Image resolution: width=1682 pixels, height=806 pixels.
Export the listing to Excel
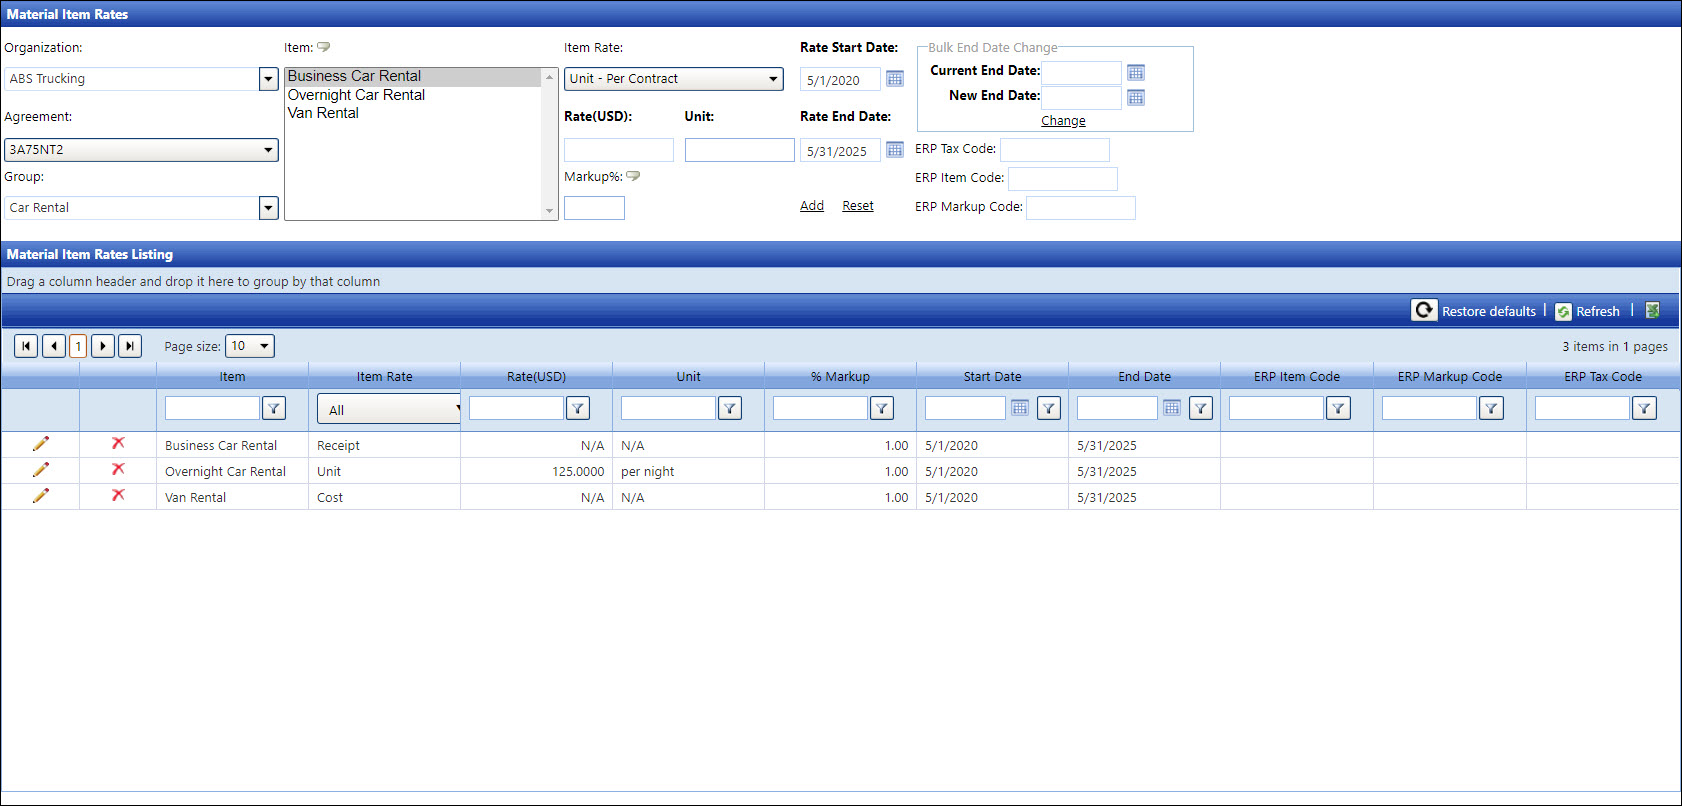coord(1653,311)
